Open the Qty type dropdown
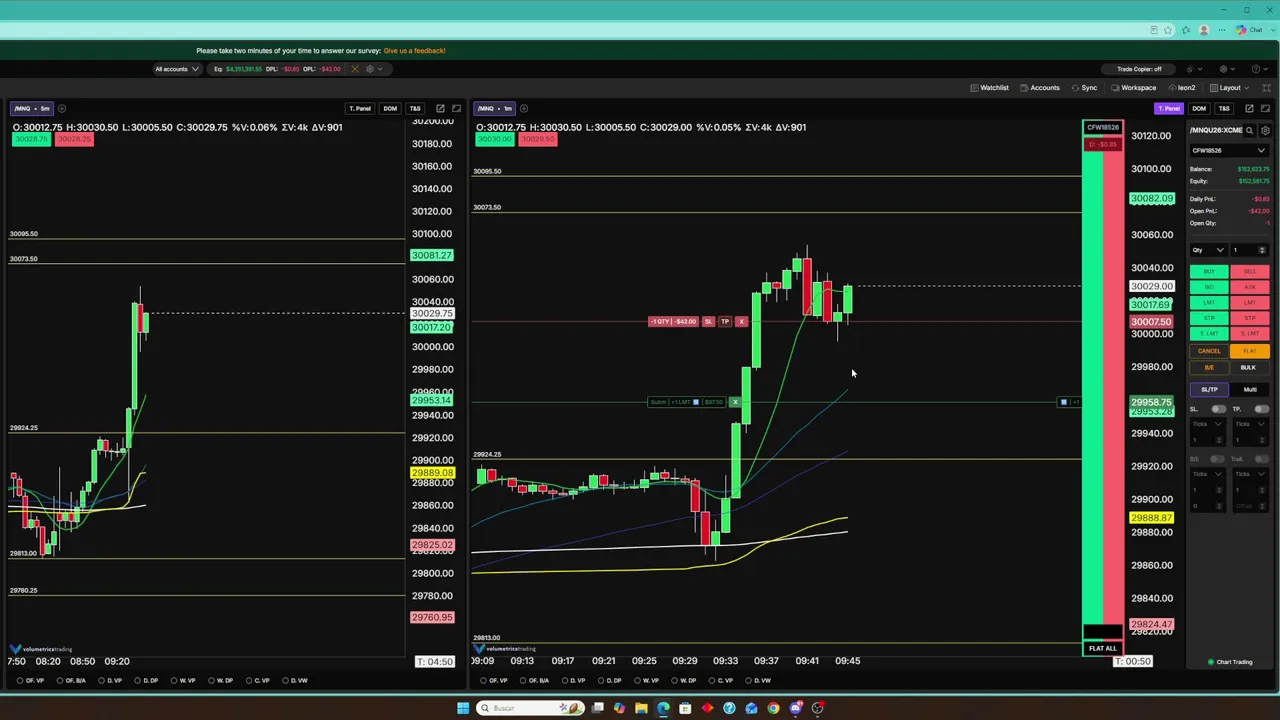The image size is (1280, 720). coord(1208,250)
